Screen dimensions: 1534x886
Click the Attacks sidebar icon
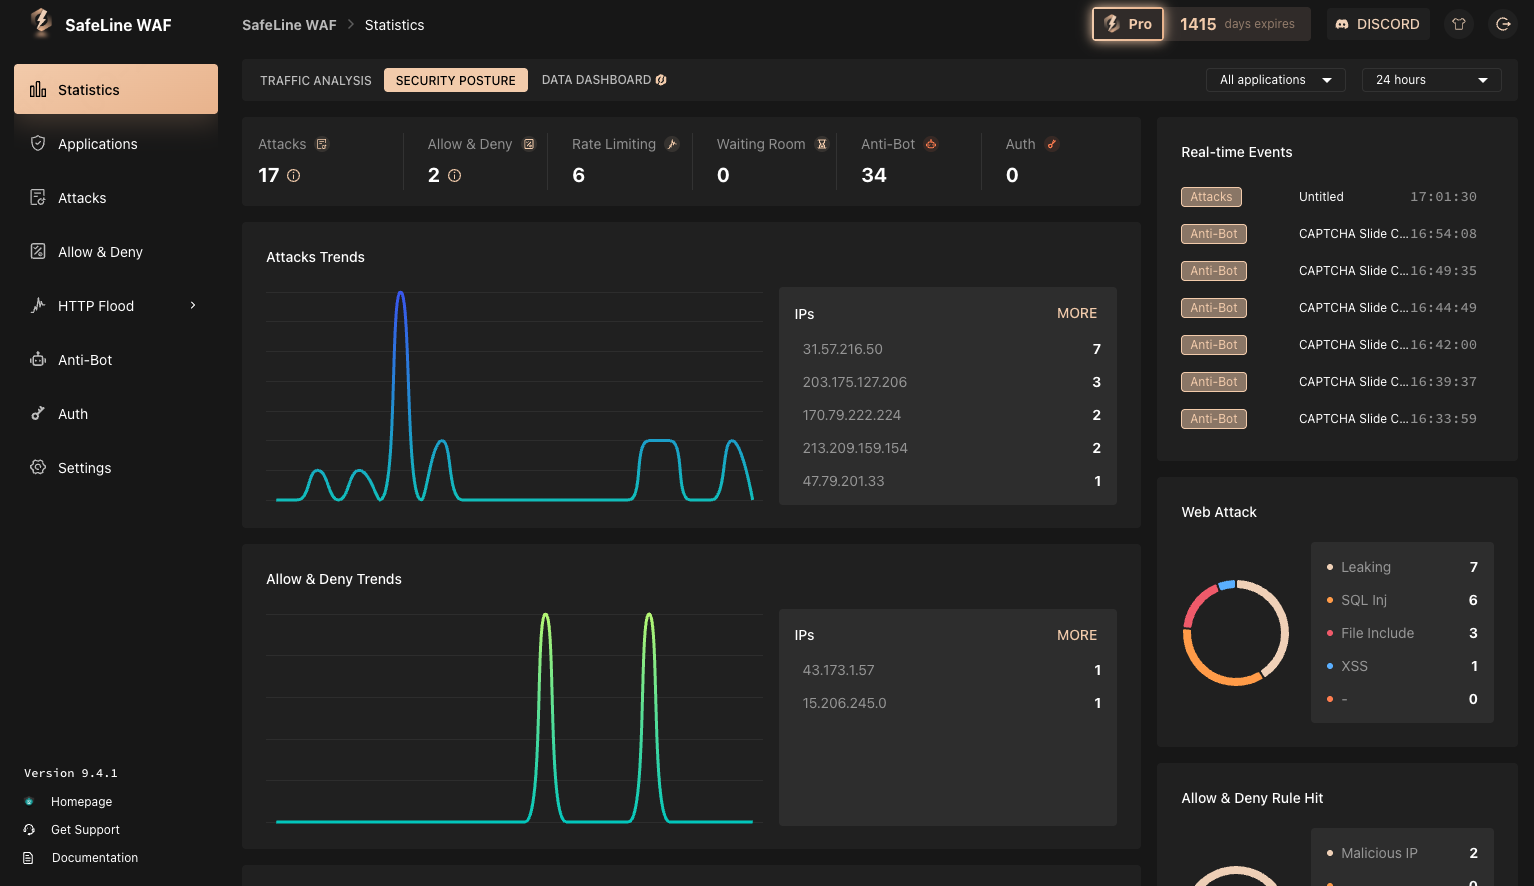[38, 197]
